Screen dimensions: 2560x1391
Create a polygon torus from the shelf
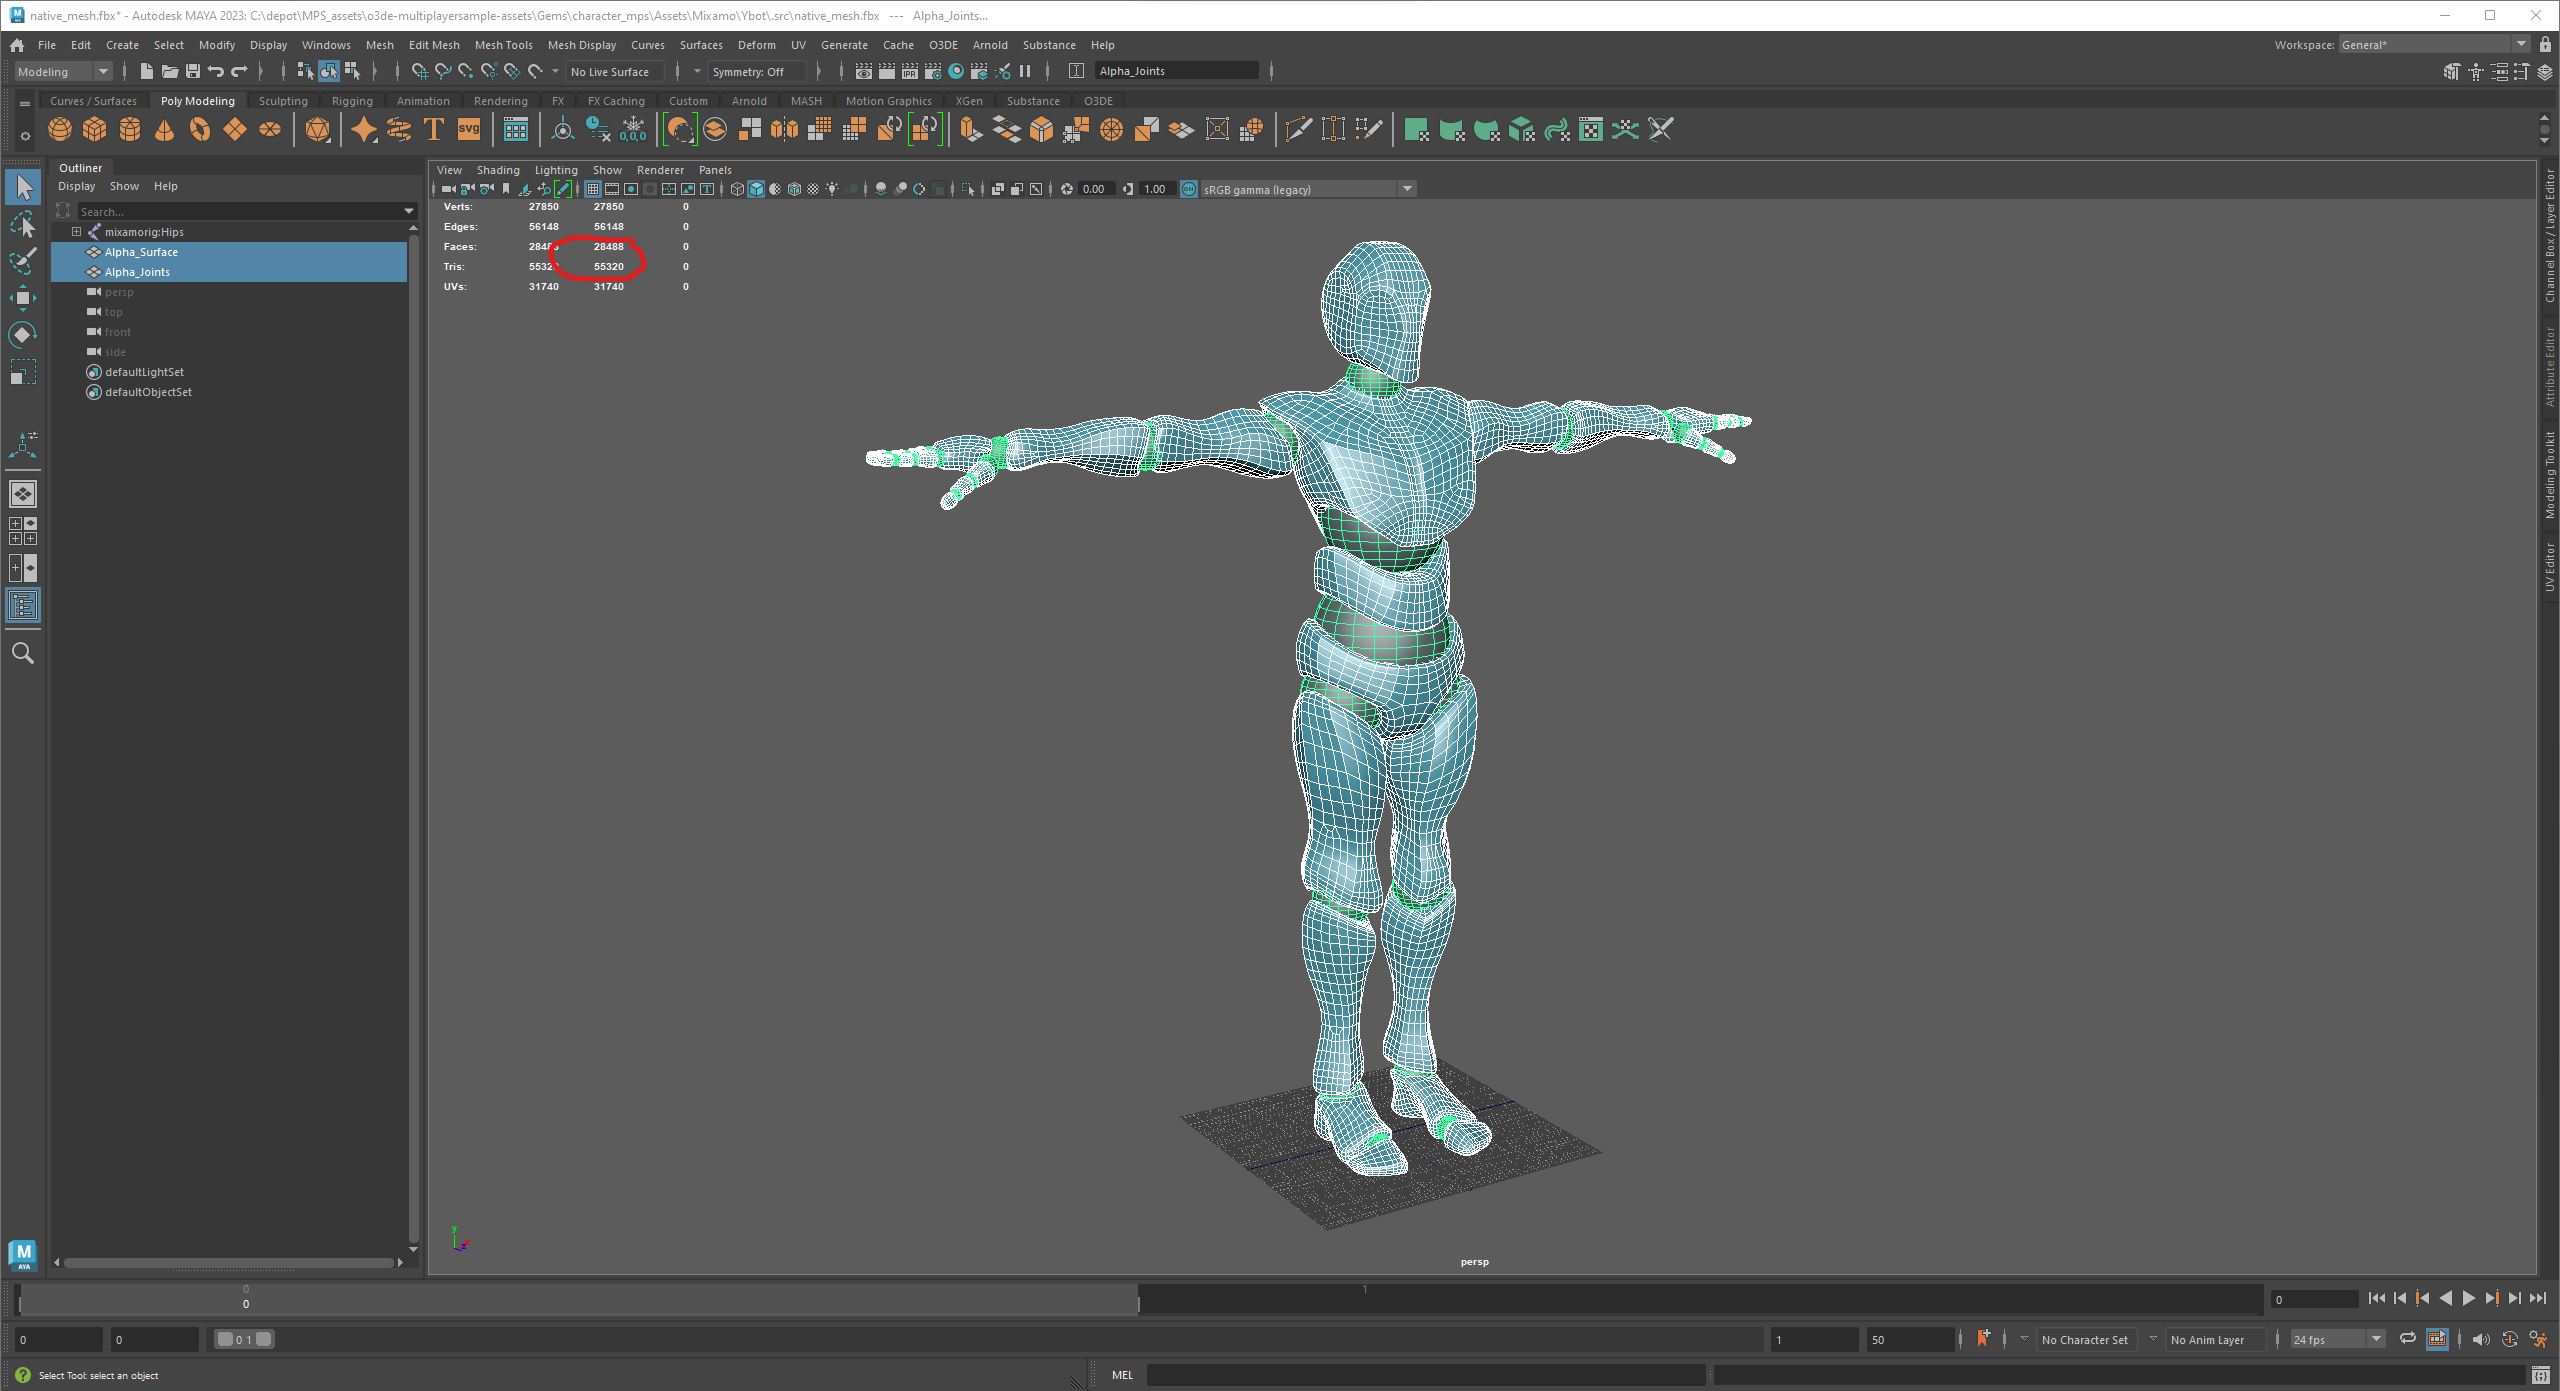[200, 130]
